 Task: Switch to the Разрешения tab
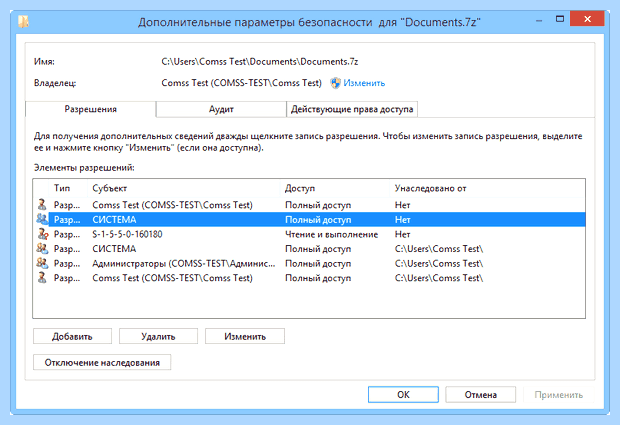click(x=91, y=109)
